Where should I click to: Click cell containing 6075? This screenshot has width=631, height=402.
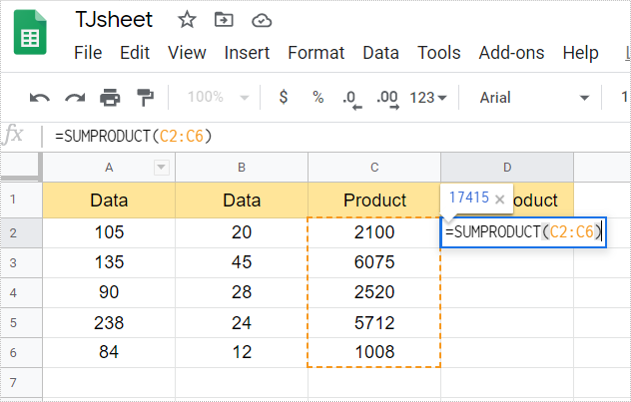pyautogui.click(x=374, y=263)
